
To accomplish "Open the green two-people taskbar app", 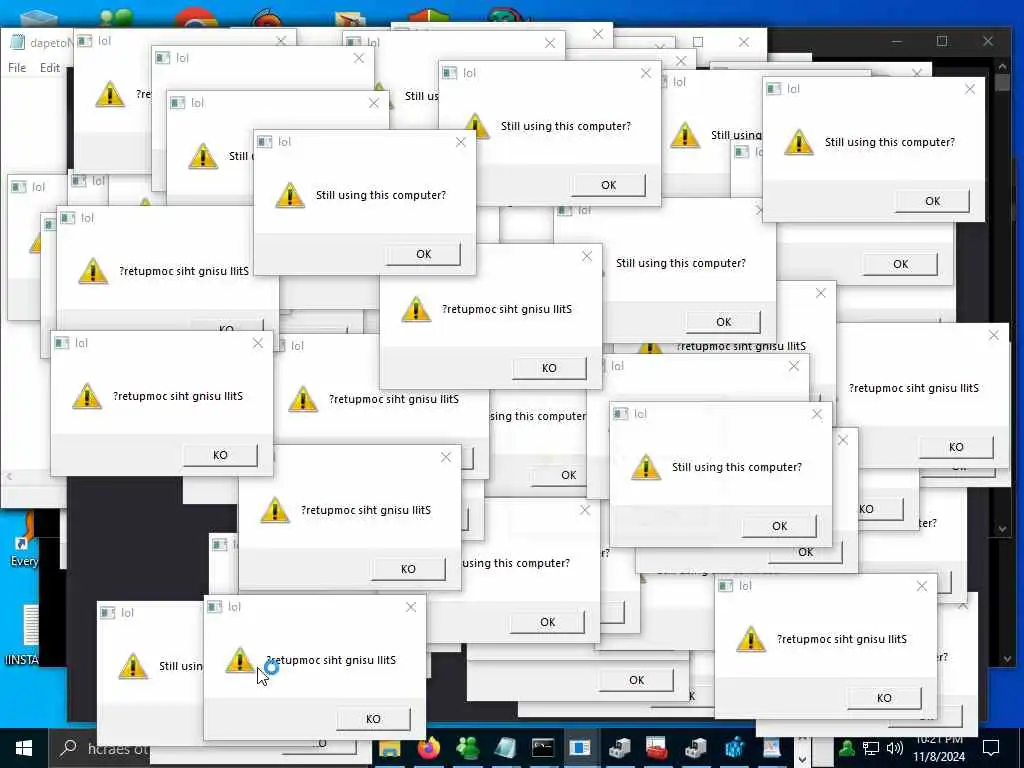I will click(467, 748).
